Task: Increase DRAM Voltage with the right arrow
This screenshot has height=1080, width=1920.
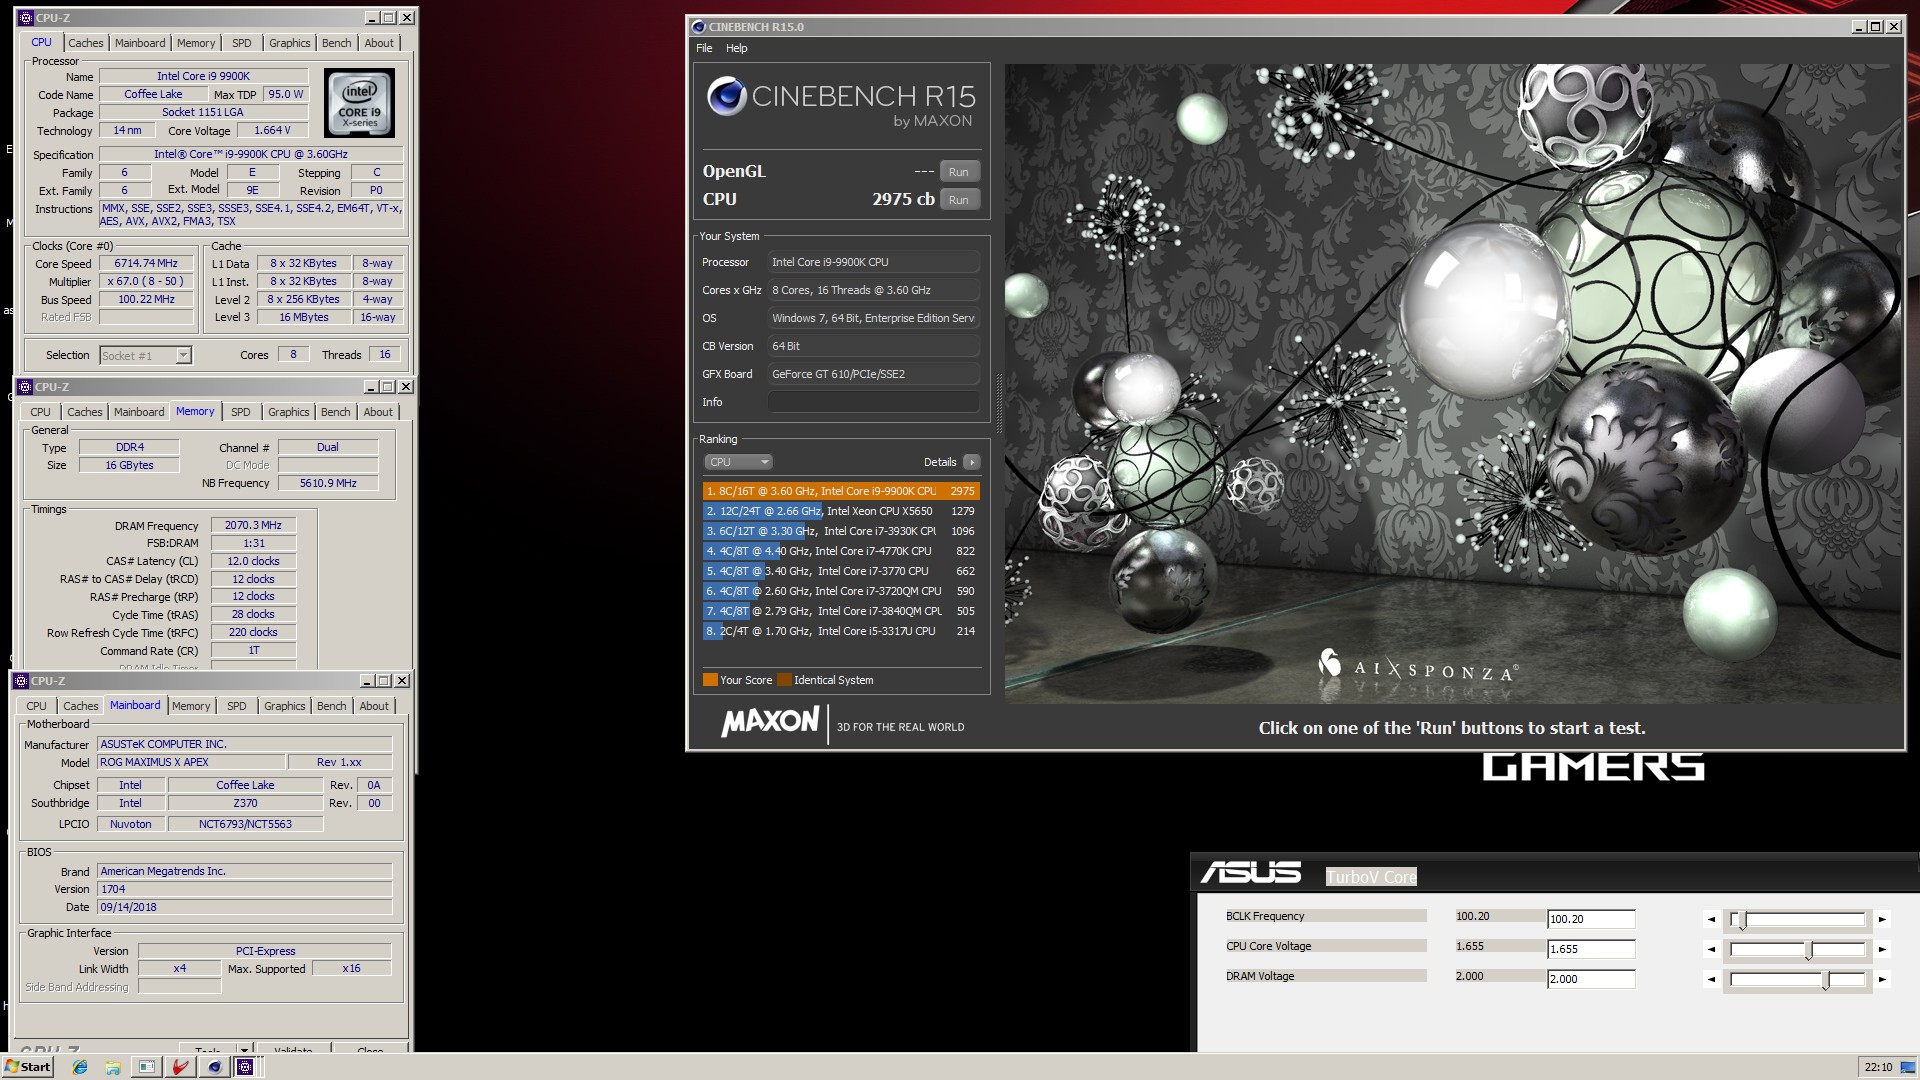Action: 1882,979
